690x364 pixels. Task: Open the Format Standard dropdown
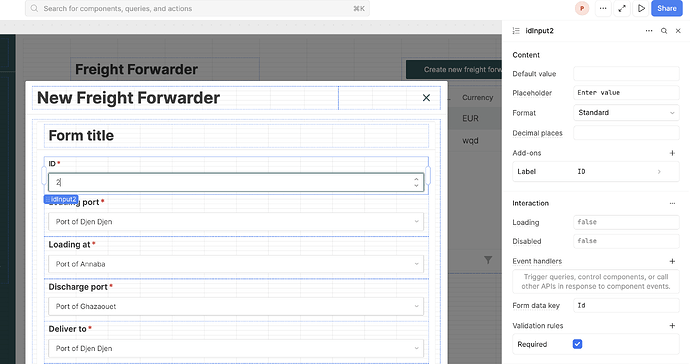click(626, 113)
